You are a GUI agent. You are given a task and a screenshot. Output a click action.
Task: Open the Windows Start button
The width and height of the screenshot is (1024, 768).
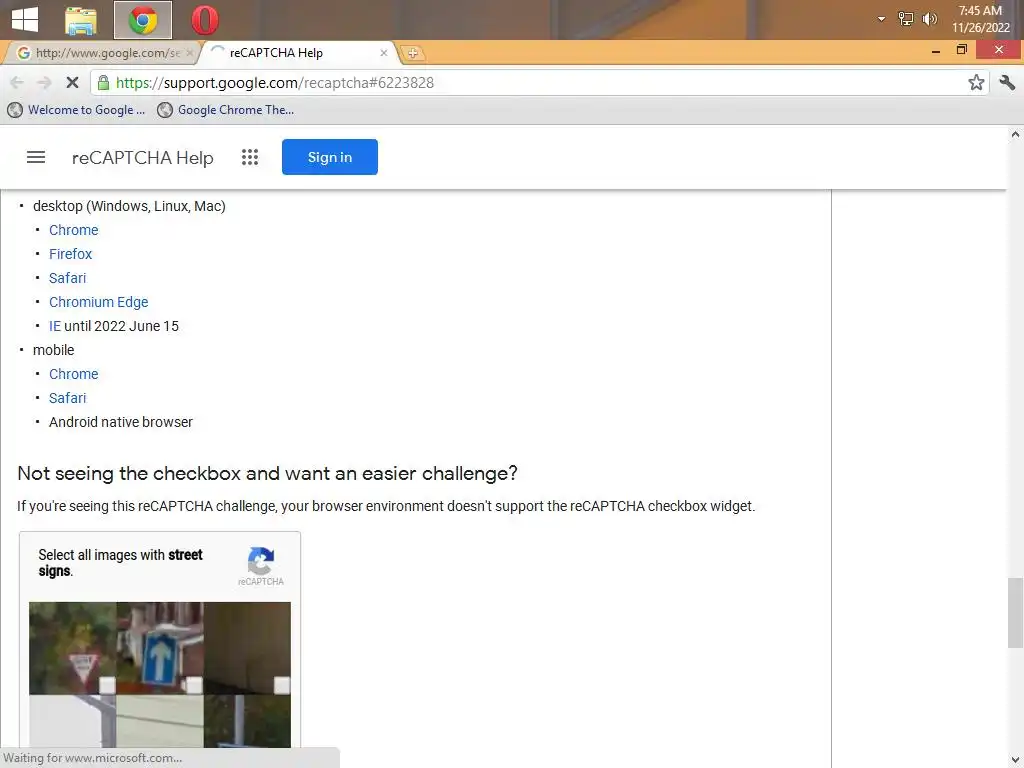point(25,20)
